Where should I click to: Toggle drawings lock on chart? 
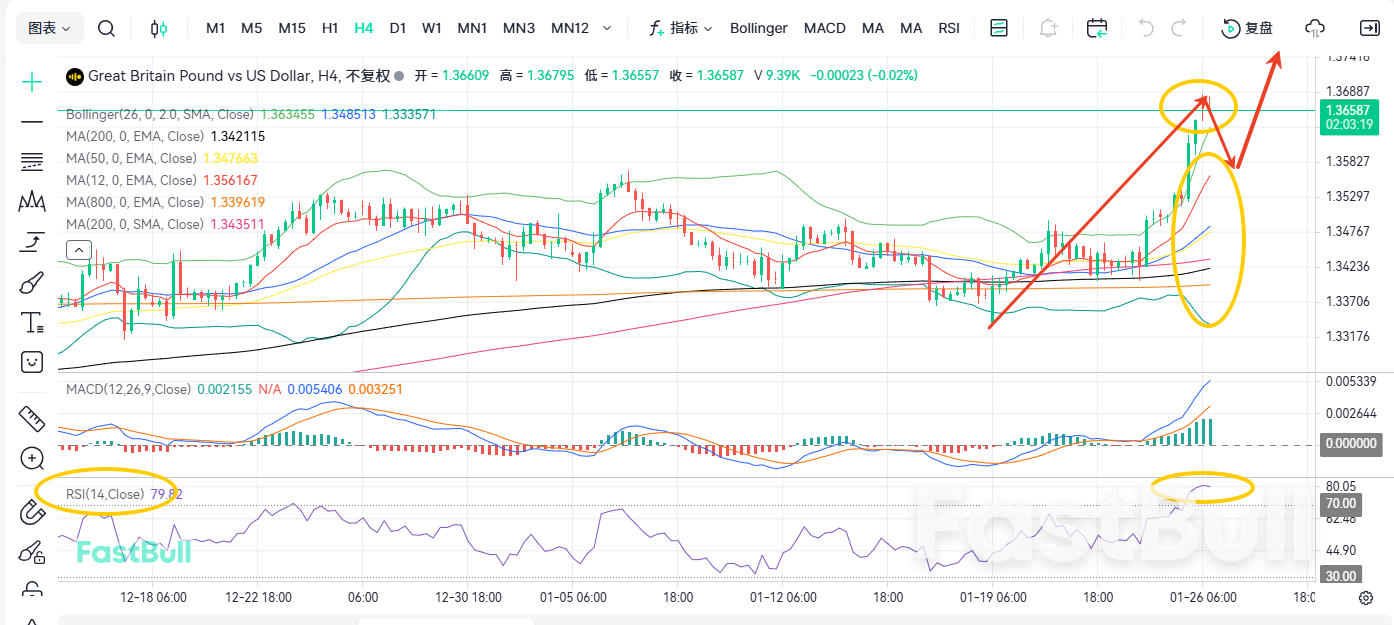[31, 591]
